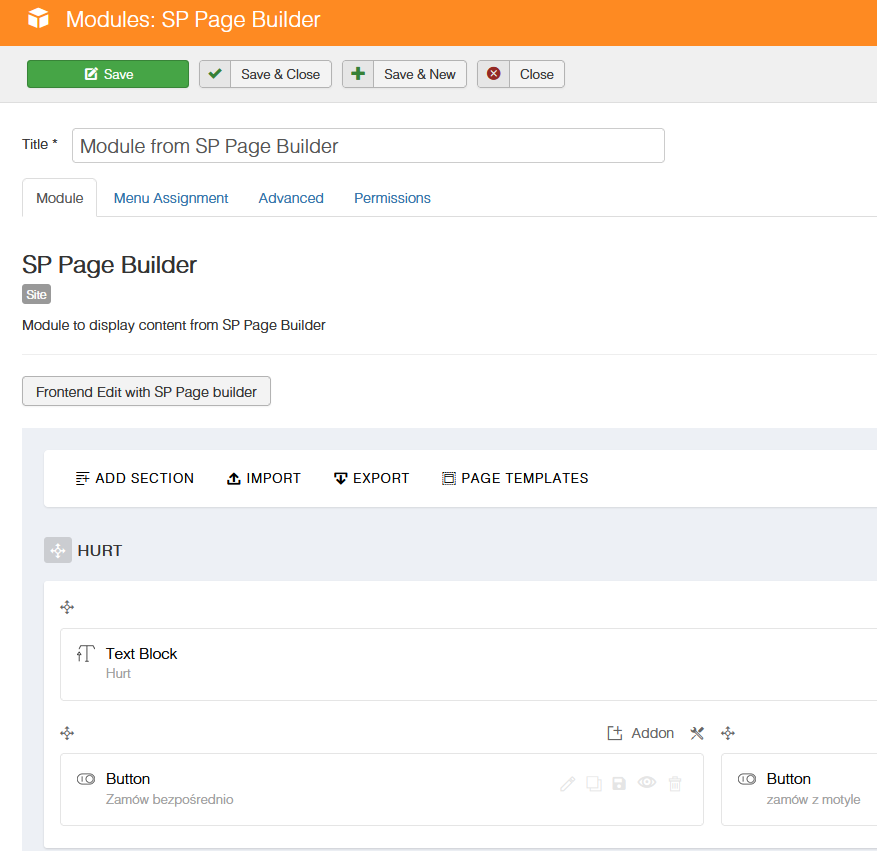Select the Button zamów z motyle addon
The width and height of the screenshot is (877, 851).
tap(799, 789)
